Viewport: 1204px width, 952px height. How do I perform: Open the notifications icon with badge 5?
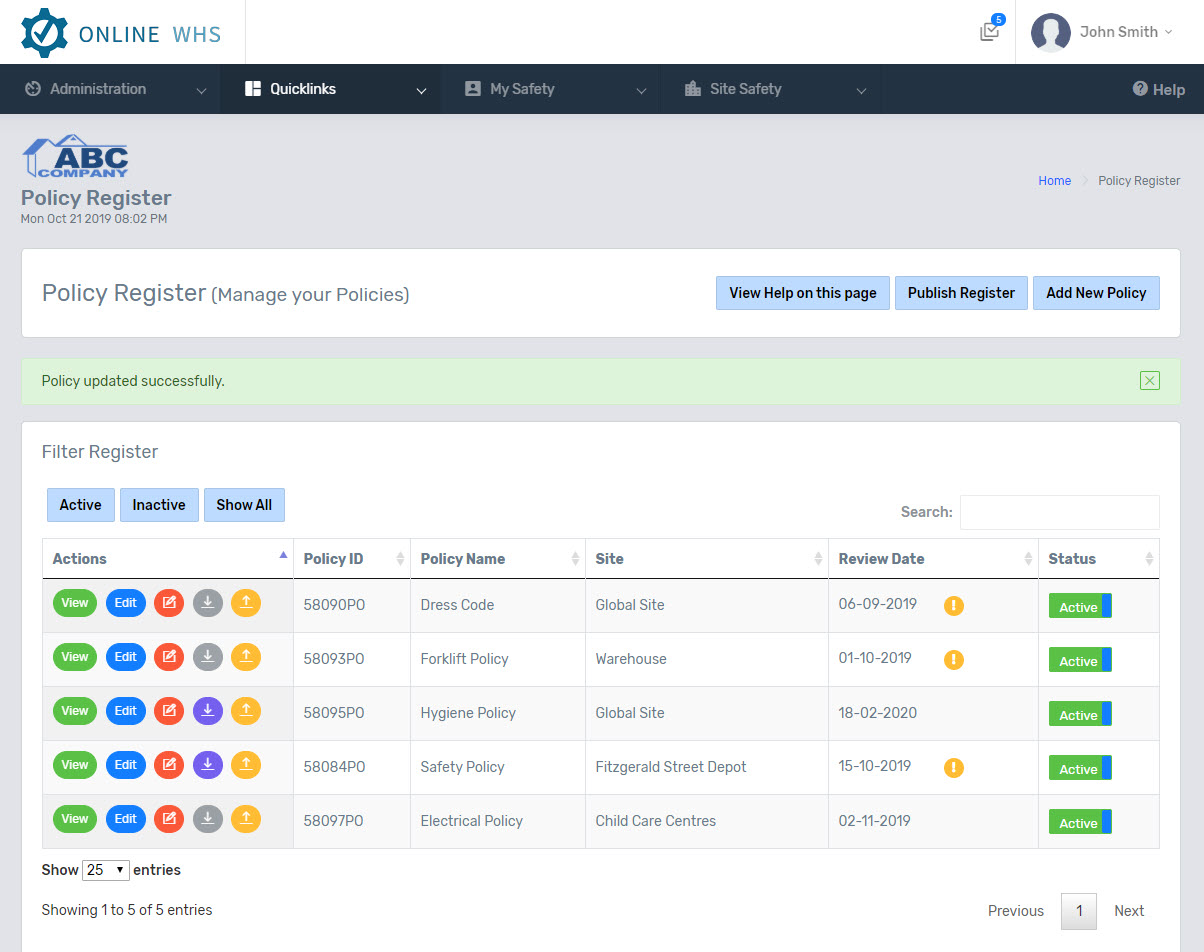coord(990,31)
